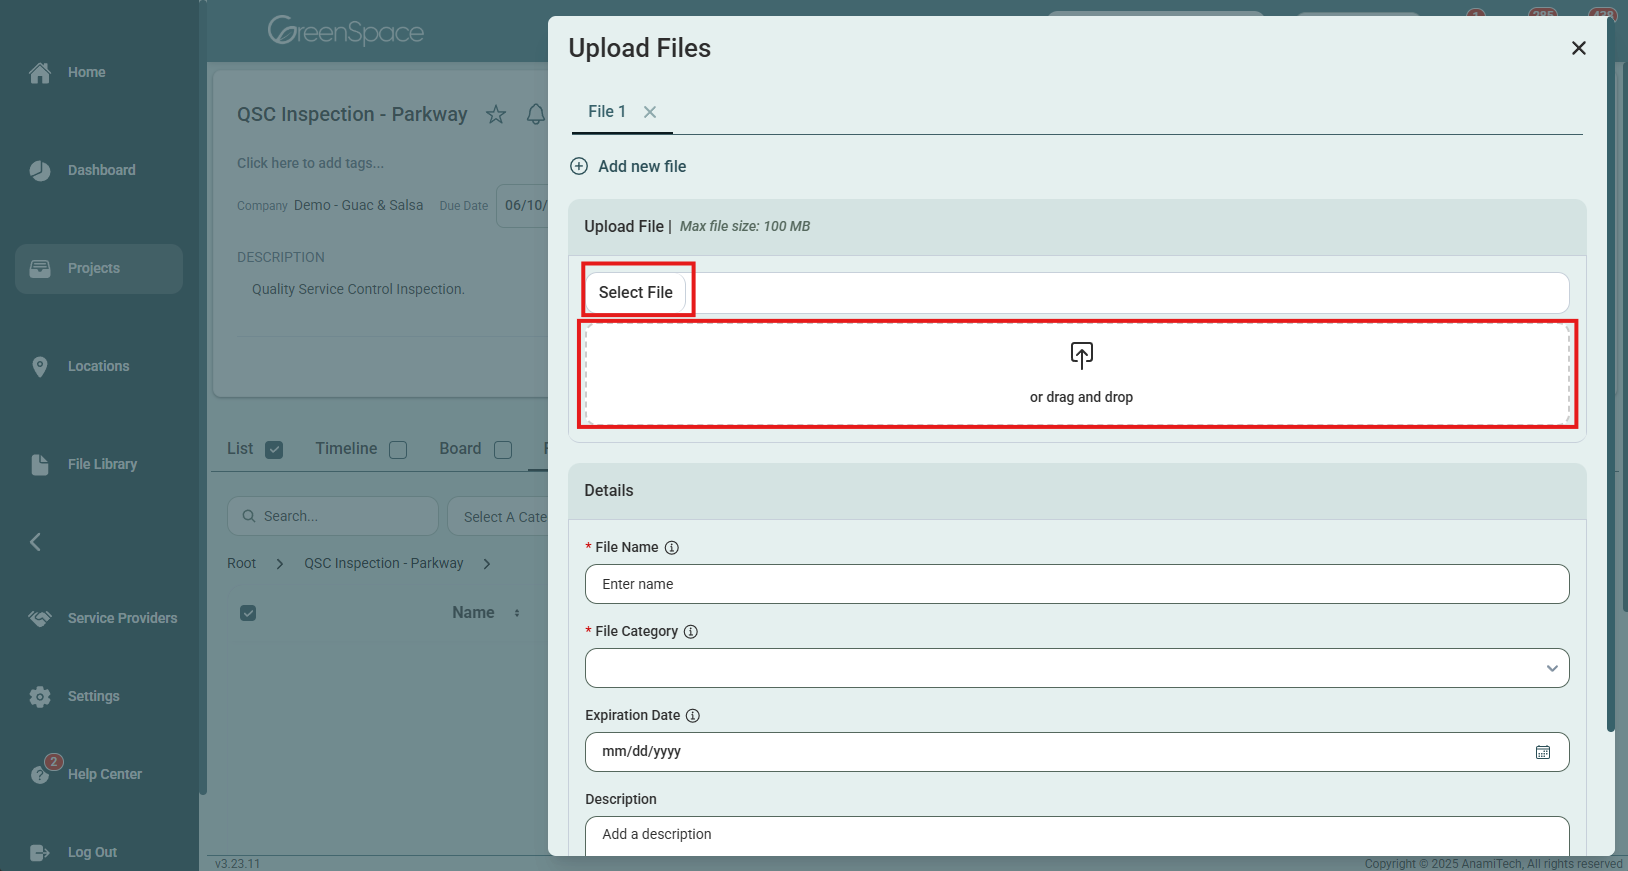Open the Home page from sidebar
Image resolution: width=1628 pixels, height=871 pixels.
[86, 73]
